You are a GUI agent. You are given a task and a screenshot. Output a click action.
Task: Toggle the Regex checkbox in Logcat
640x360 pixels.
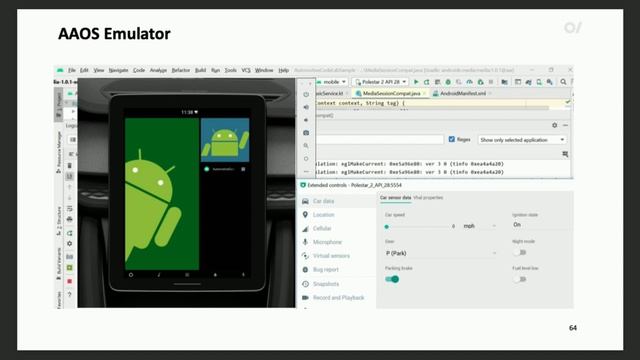[x=452, y=140]
